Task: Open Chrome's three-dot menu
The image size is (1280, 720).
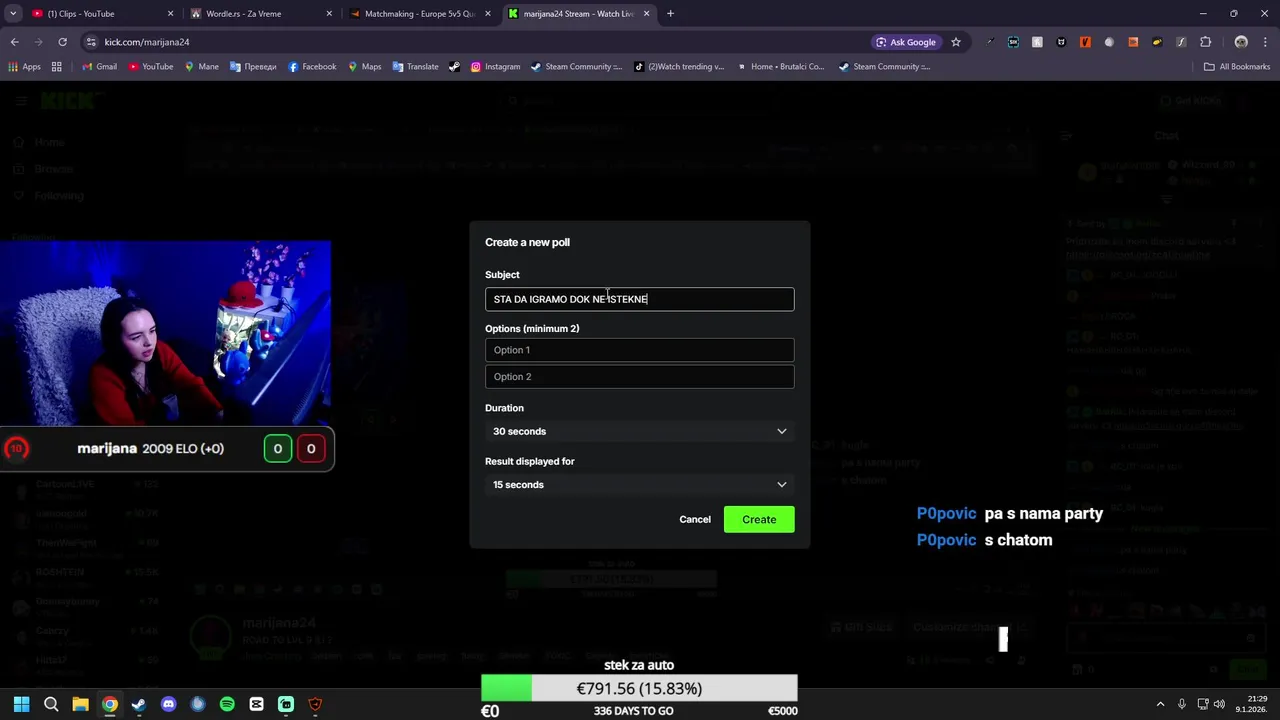Action: 1265,42
